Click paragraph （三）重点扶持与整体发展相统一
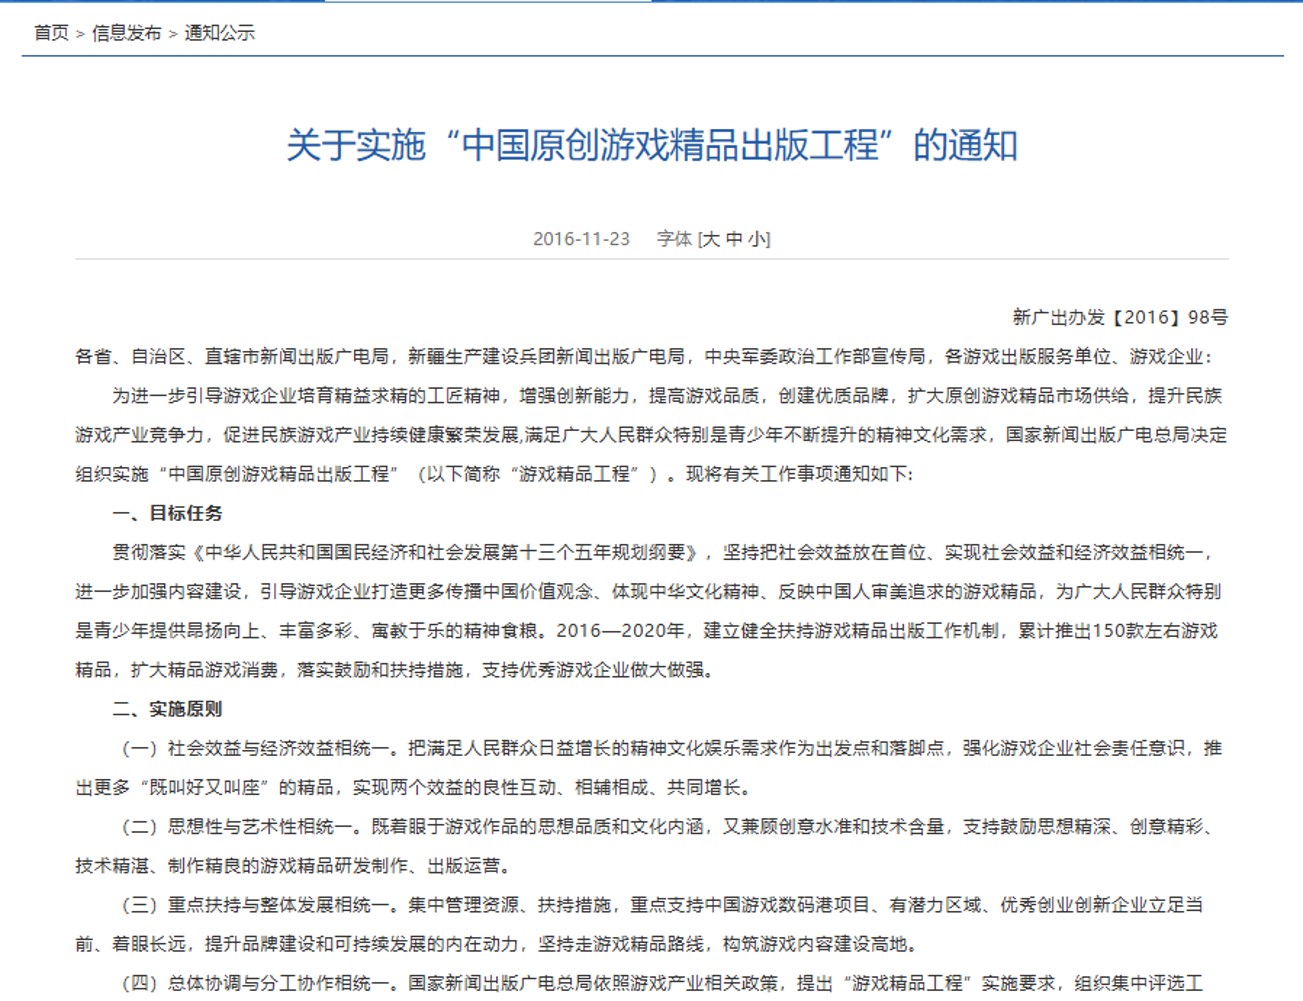 coord(659,905)
